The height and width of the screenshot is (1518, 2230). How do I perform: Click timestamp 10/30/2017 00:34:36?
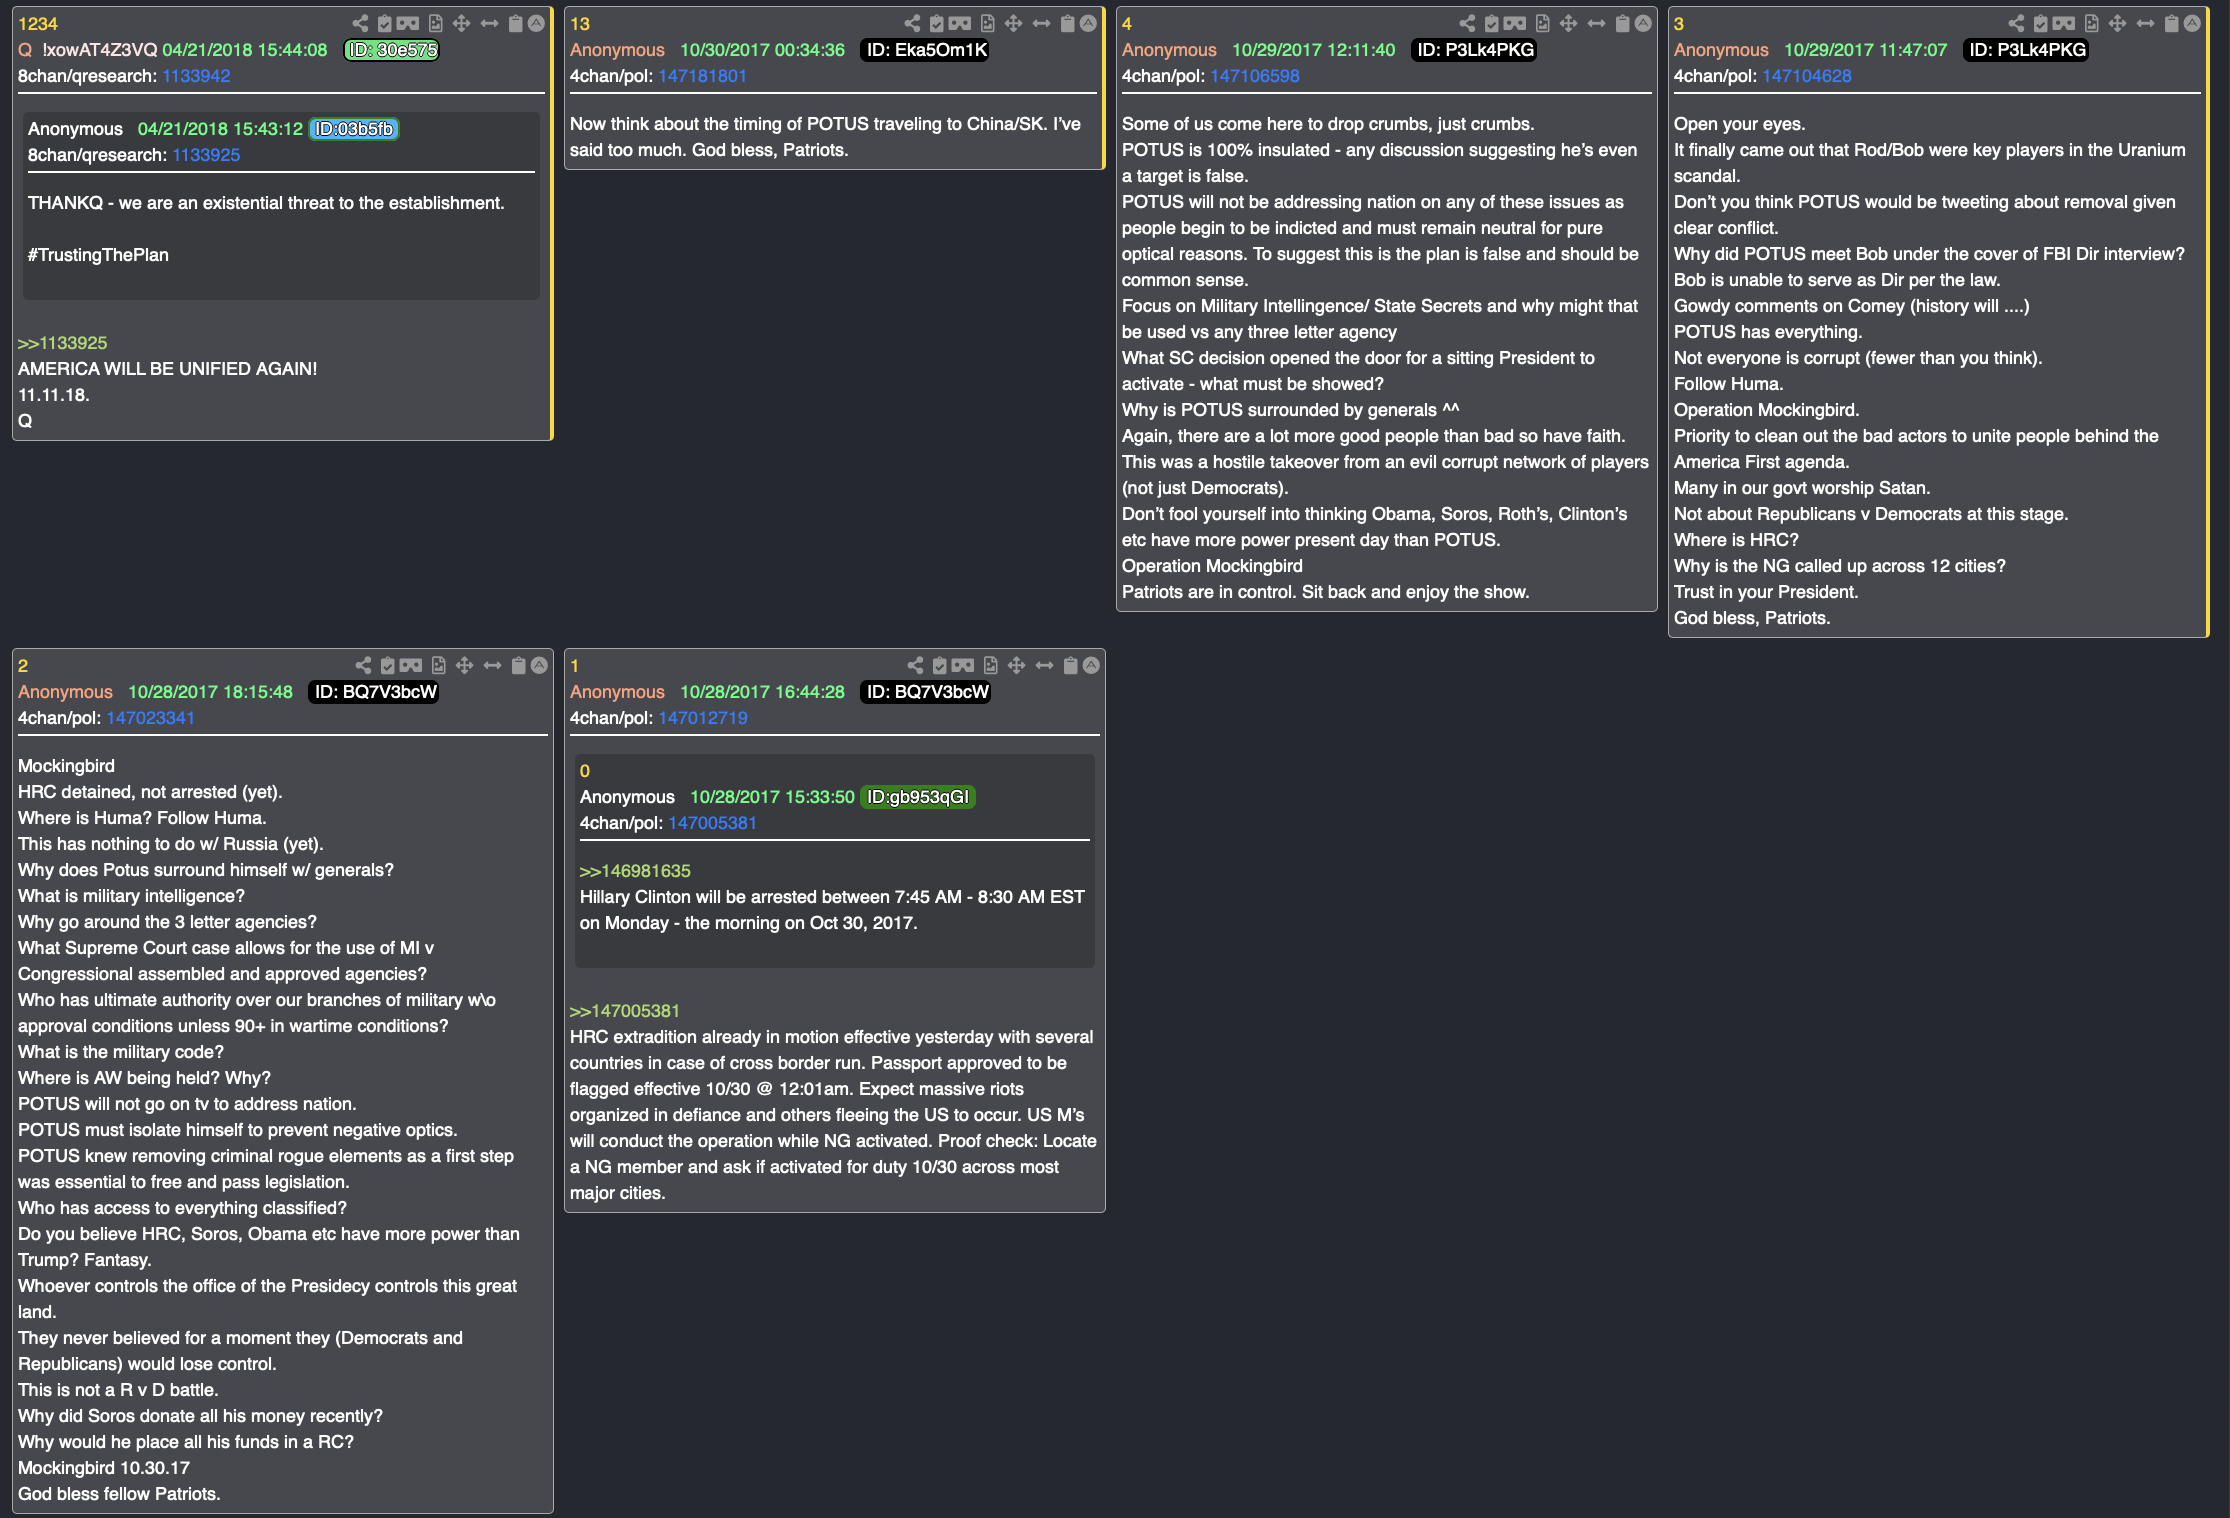762,50
